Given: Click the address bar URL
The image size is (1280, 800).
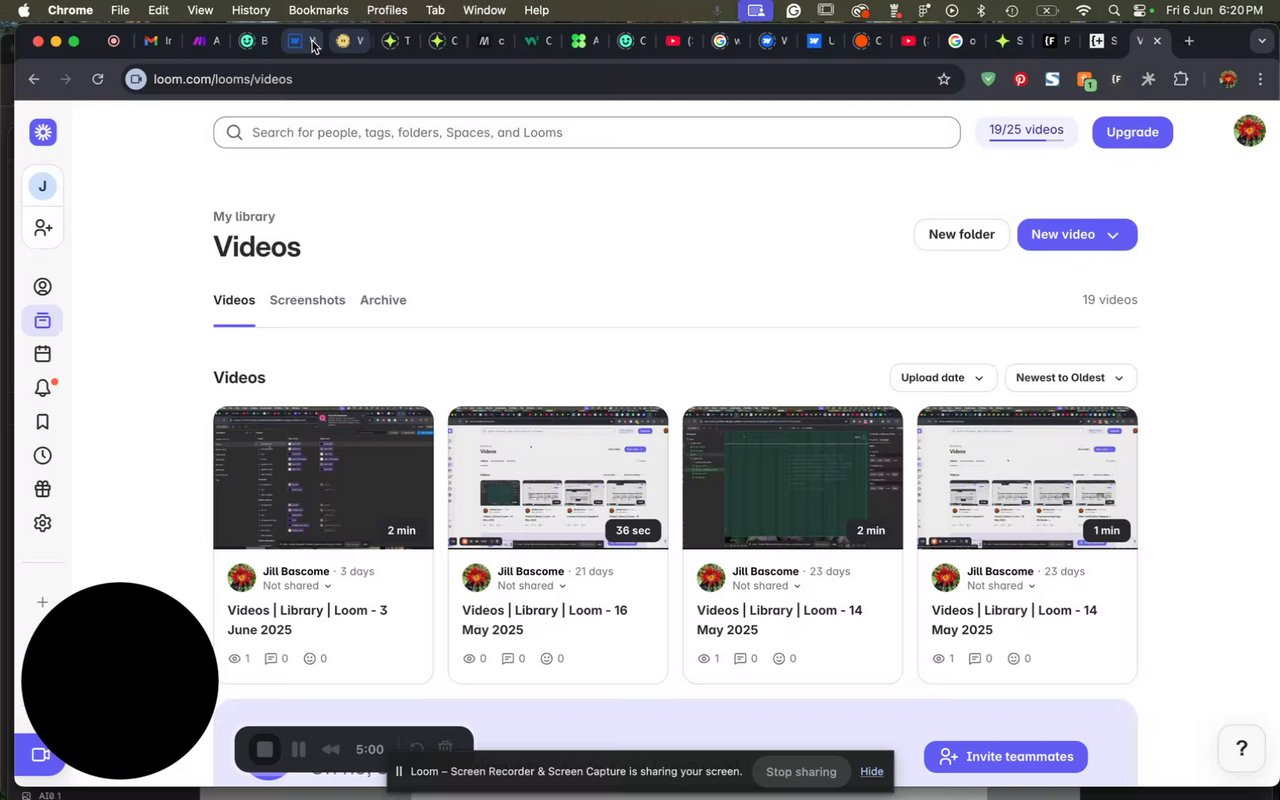Looking at the screenshot, I should tap(223, 79).
